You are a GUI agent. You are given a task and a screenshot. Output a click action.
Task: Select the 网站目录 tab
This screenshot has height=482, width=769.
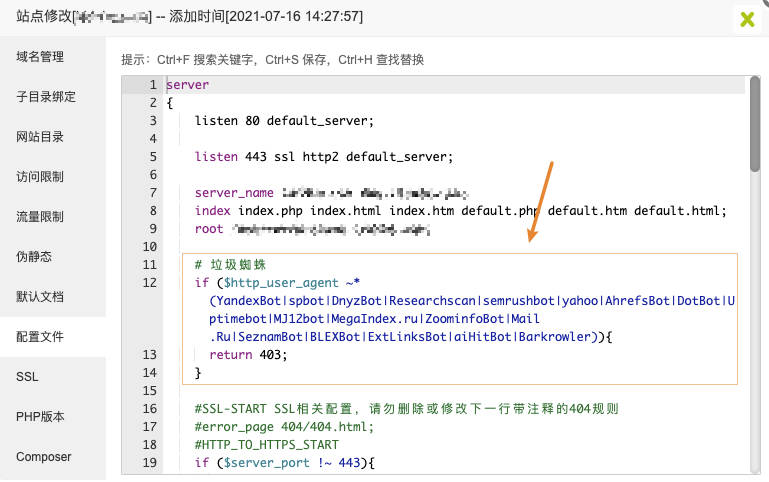(x=40, y=137)
